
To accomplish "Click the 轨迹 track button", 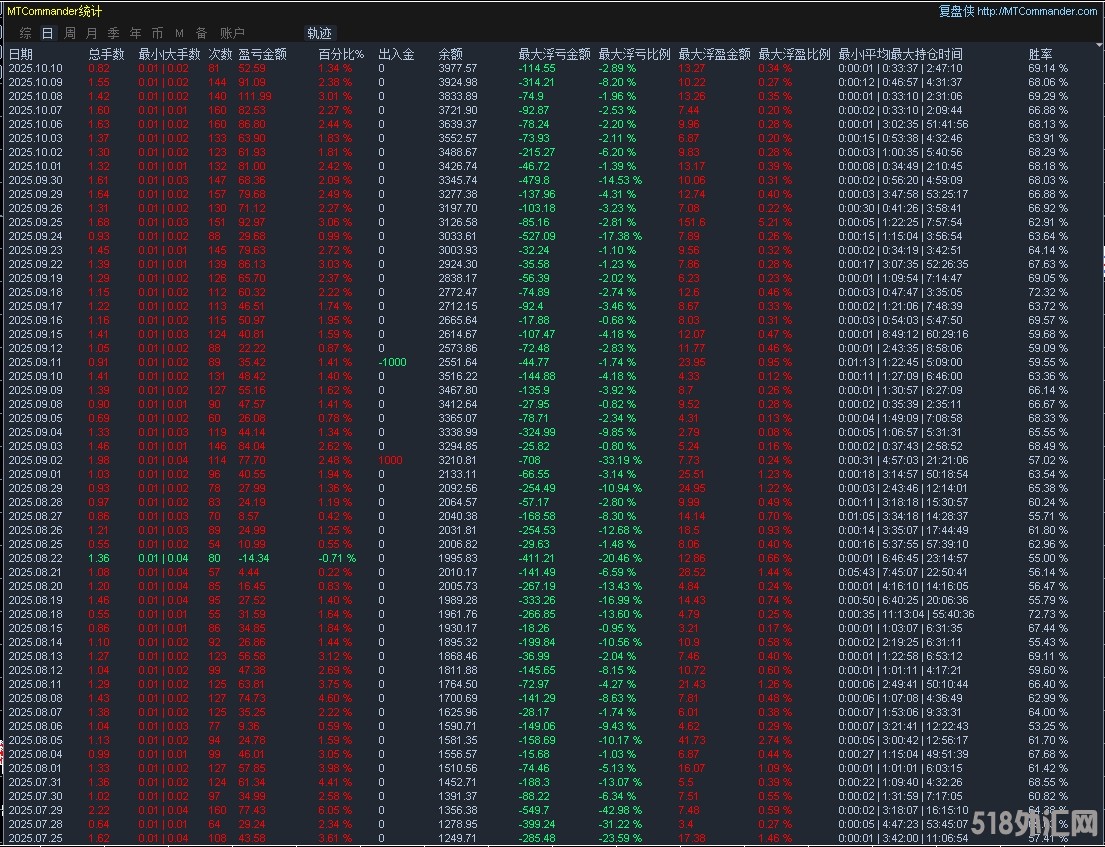I will [320, 33].
